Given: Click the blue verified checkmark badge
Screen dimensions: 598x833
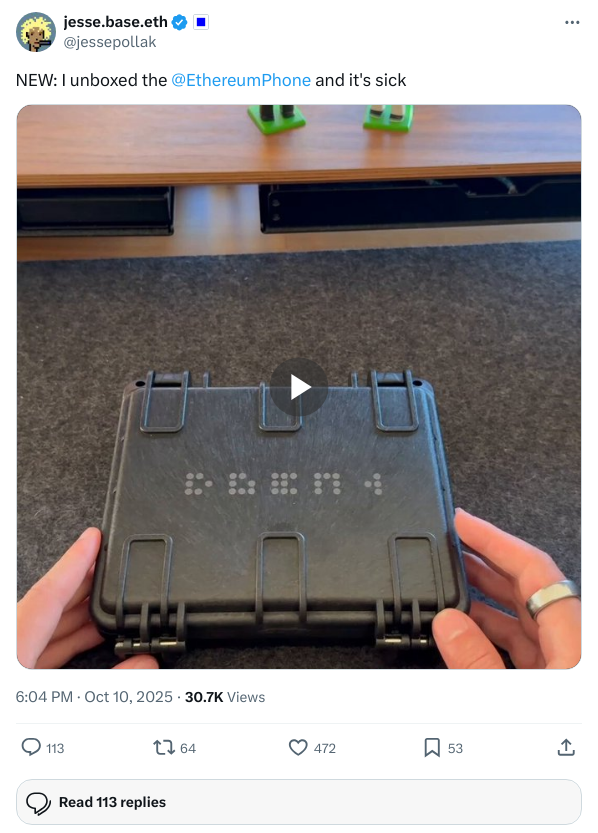Looking at the screenshot, I should click(180, 22).
